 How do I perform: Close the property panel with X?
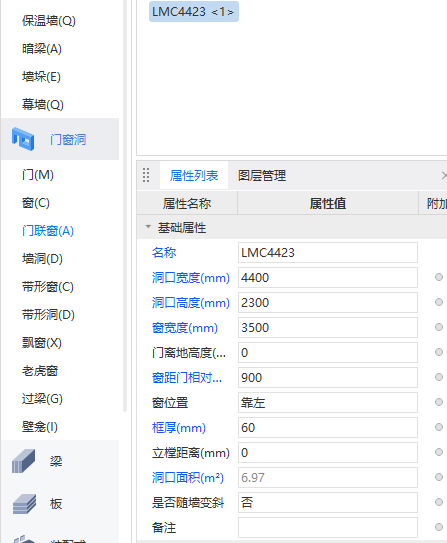[444, 176]
